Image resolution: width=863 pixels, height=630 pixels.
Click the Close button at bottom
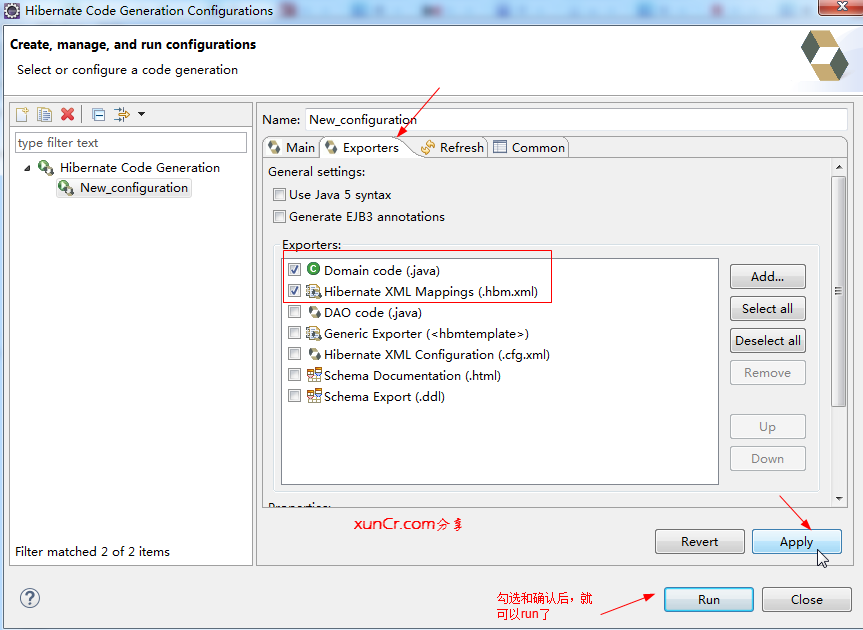(x=807, y=599)
